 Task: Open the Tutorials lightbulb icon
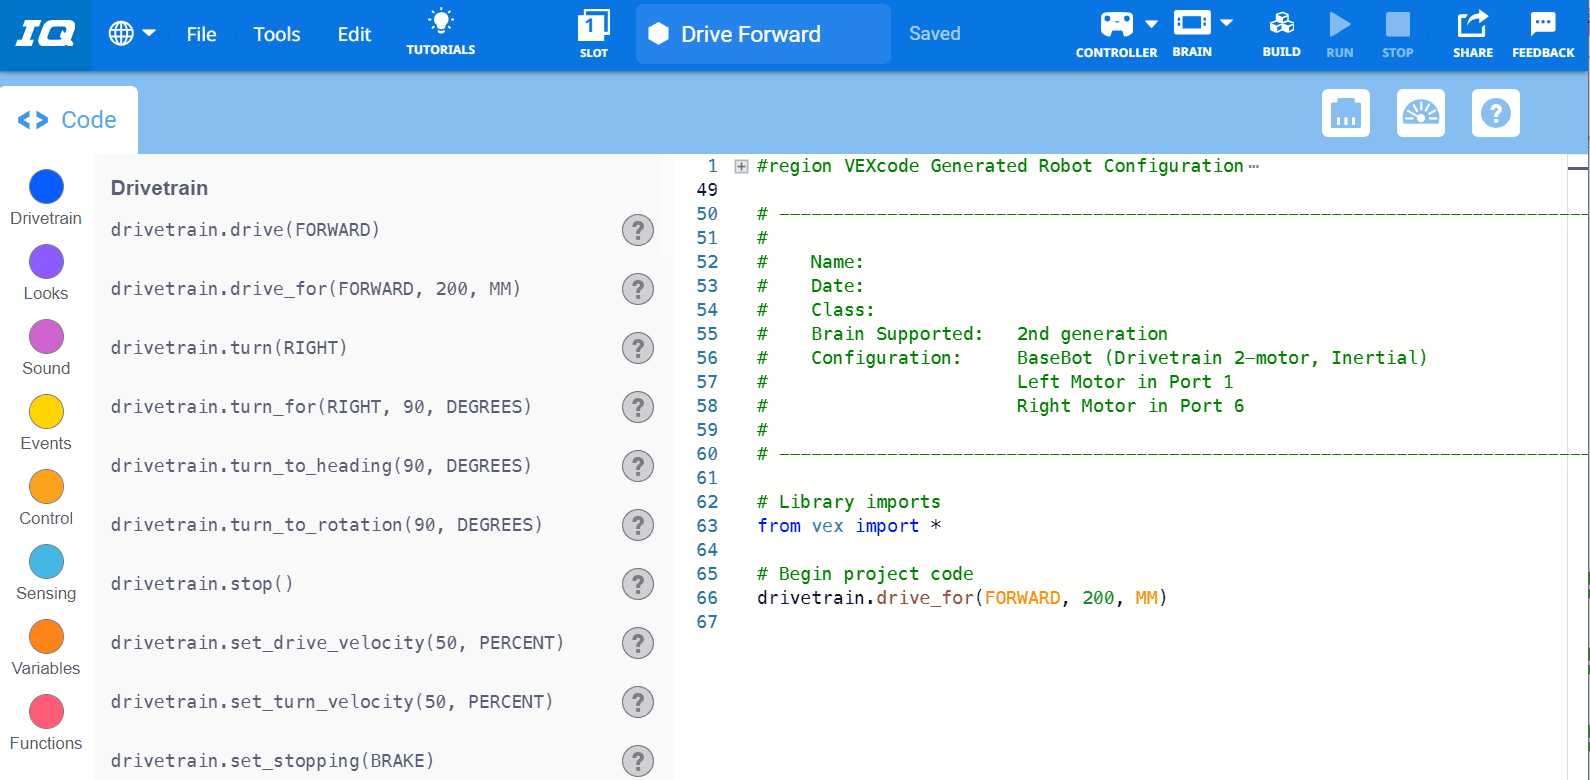tap(440, 23)
